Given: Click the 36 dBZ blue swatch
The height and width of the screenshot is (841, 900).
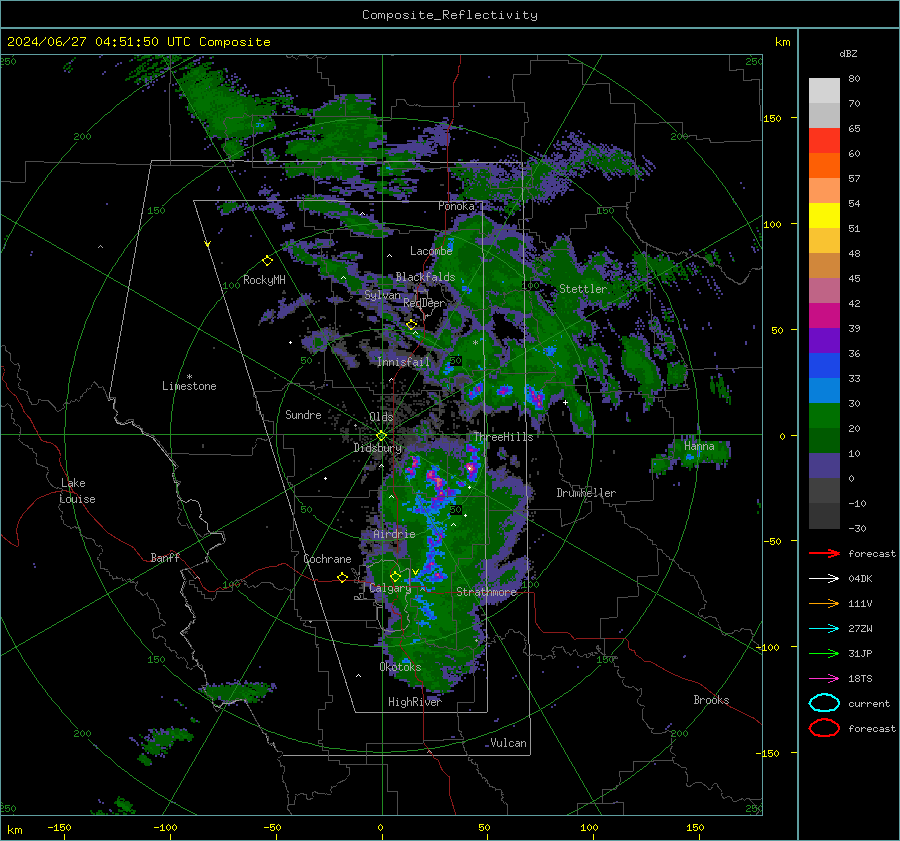Looking at the screenshot, I should [x=824, y=366].
